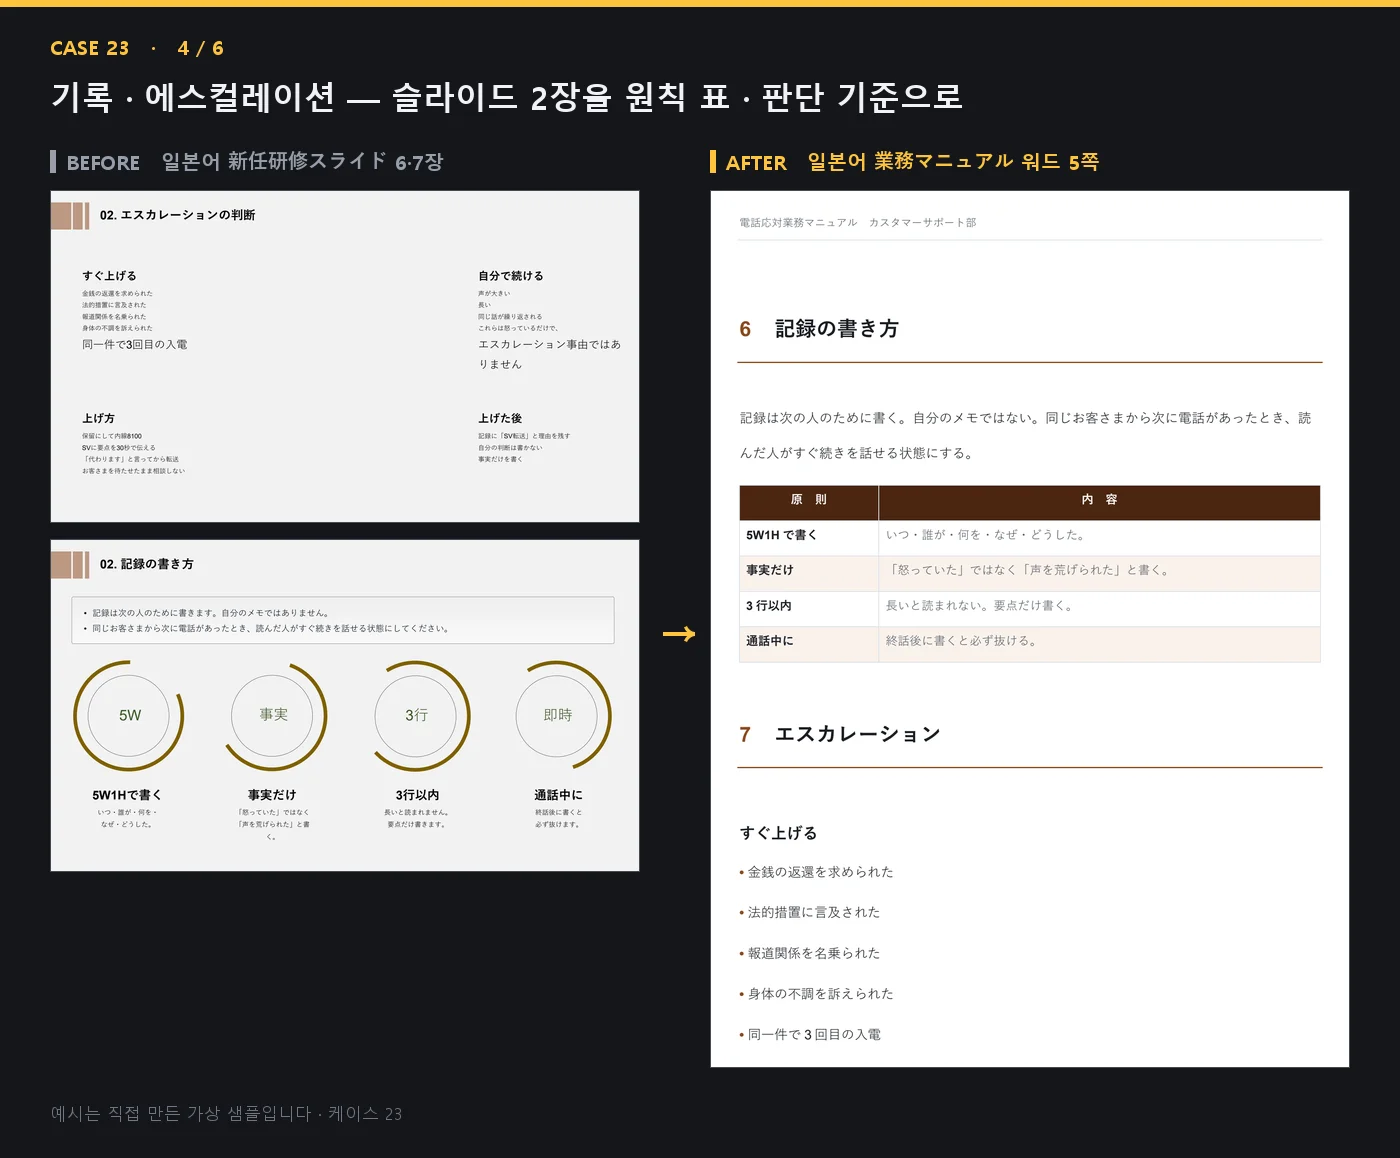The height and width of the screenshot is (1158, 1400).
Task: Click the 通話中に caption under the slide circle
Action: [x=558, y=795]
